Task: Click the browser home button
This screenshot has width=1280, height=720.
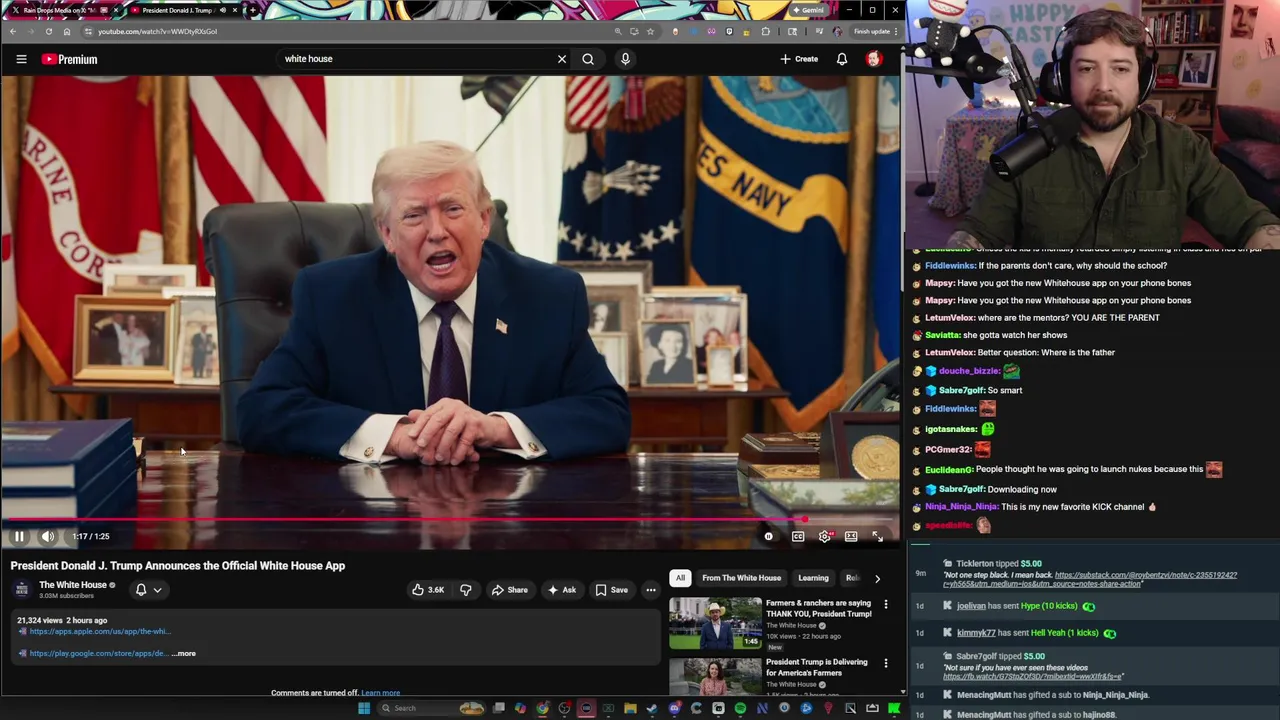Action: tap(67, 31)
